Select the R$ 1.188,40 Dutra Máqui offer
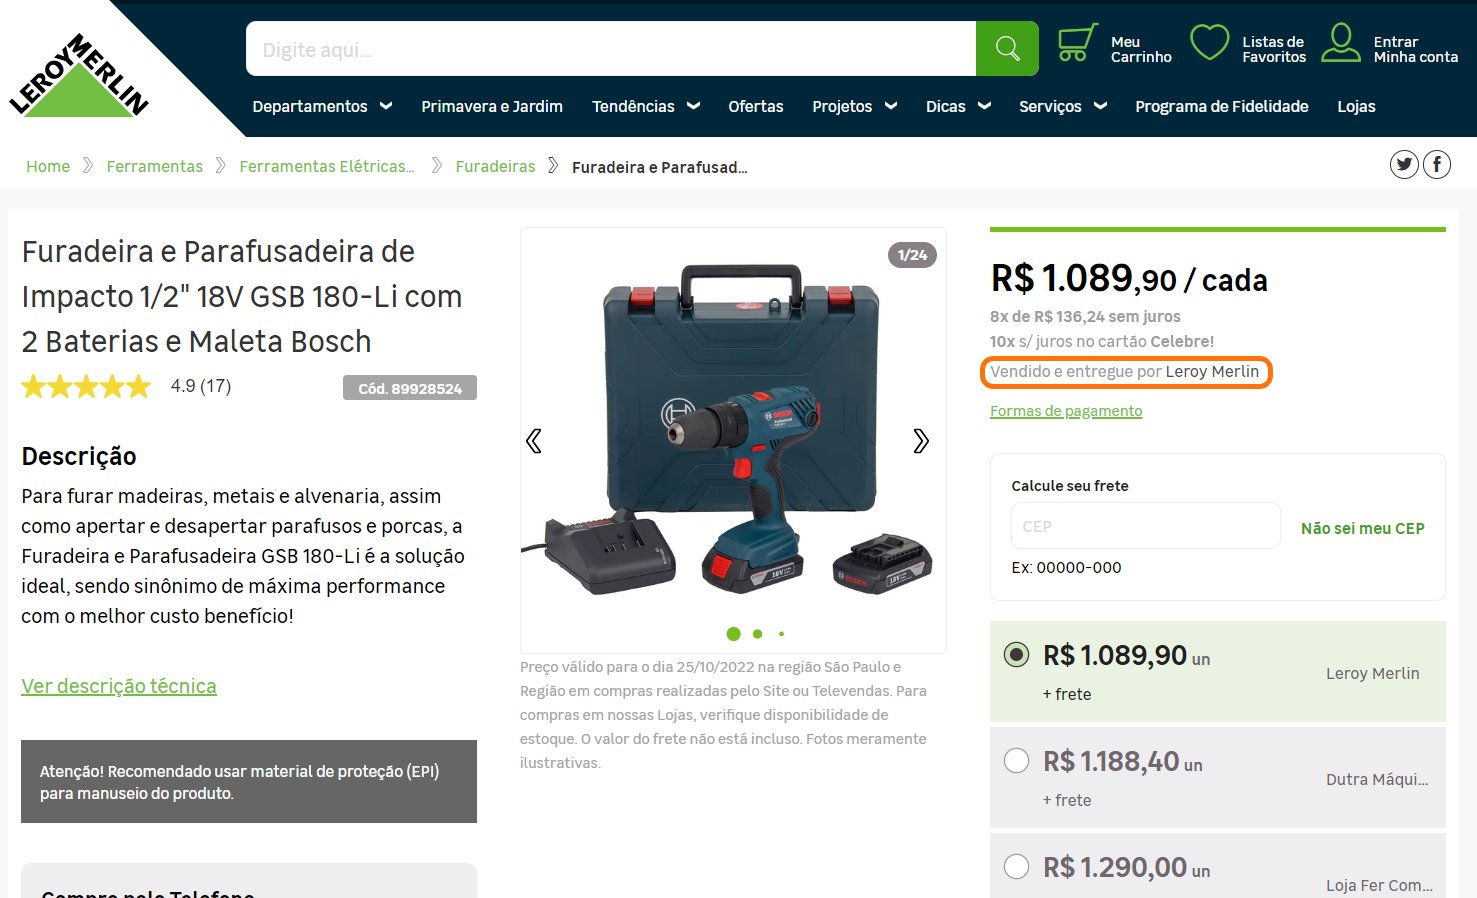The image size is (1477, 898). (x=1016, y=761)
